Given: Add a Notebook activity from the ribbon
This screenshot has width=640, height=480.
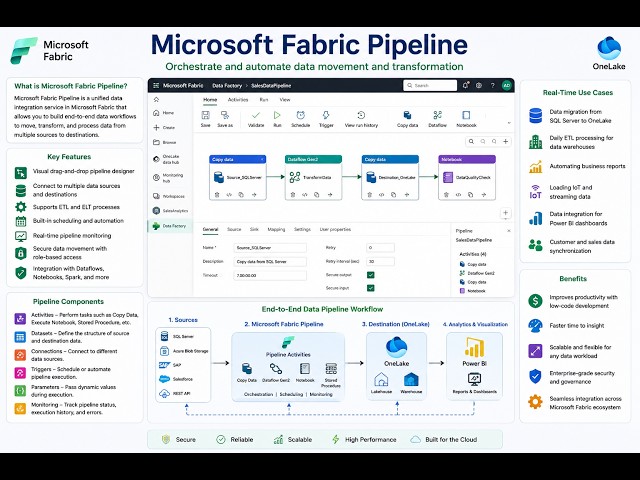Looking at the screenshot, I should pos(466,119).
